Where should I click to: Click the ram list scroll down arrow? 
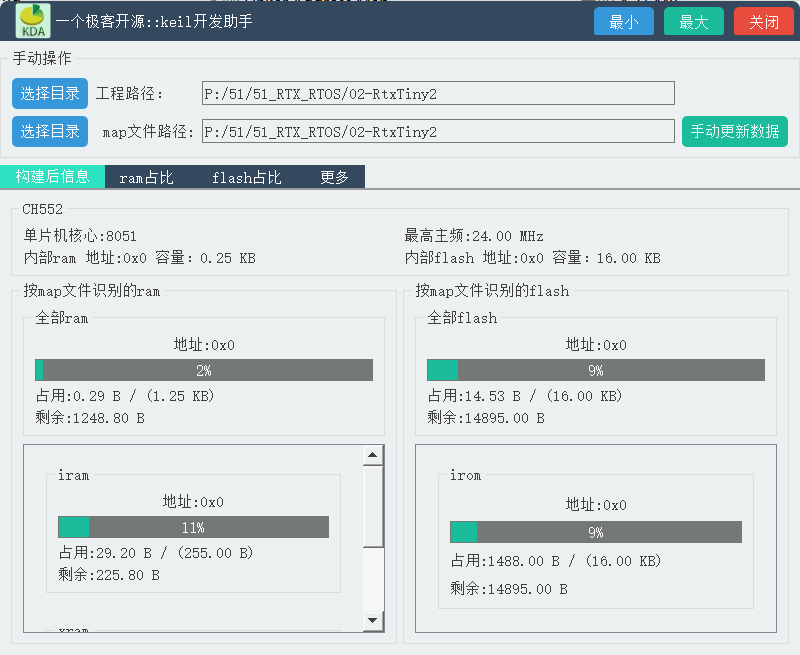point(373,620)
